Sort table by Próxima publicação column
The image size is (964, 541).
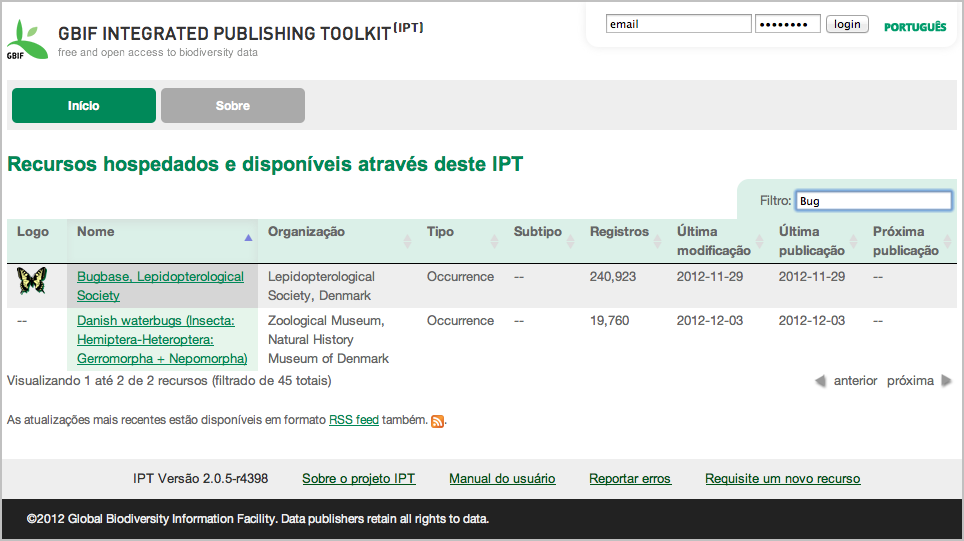point(910,240)
